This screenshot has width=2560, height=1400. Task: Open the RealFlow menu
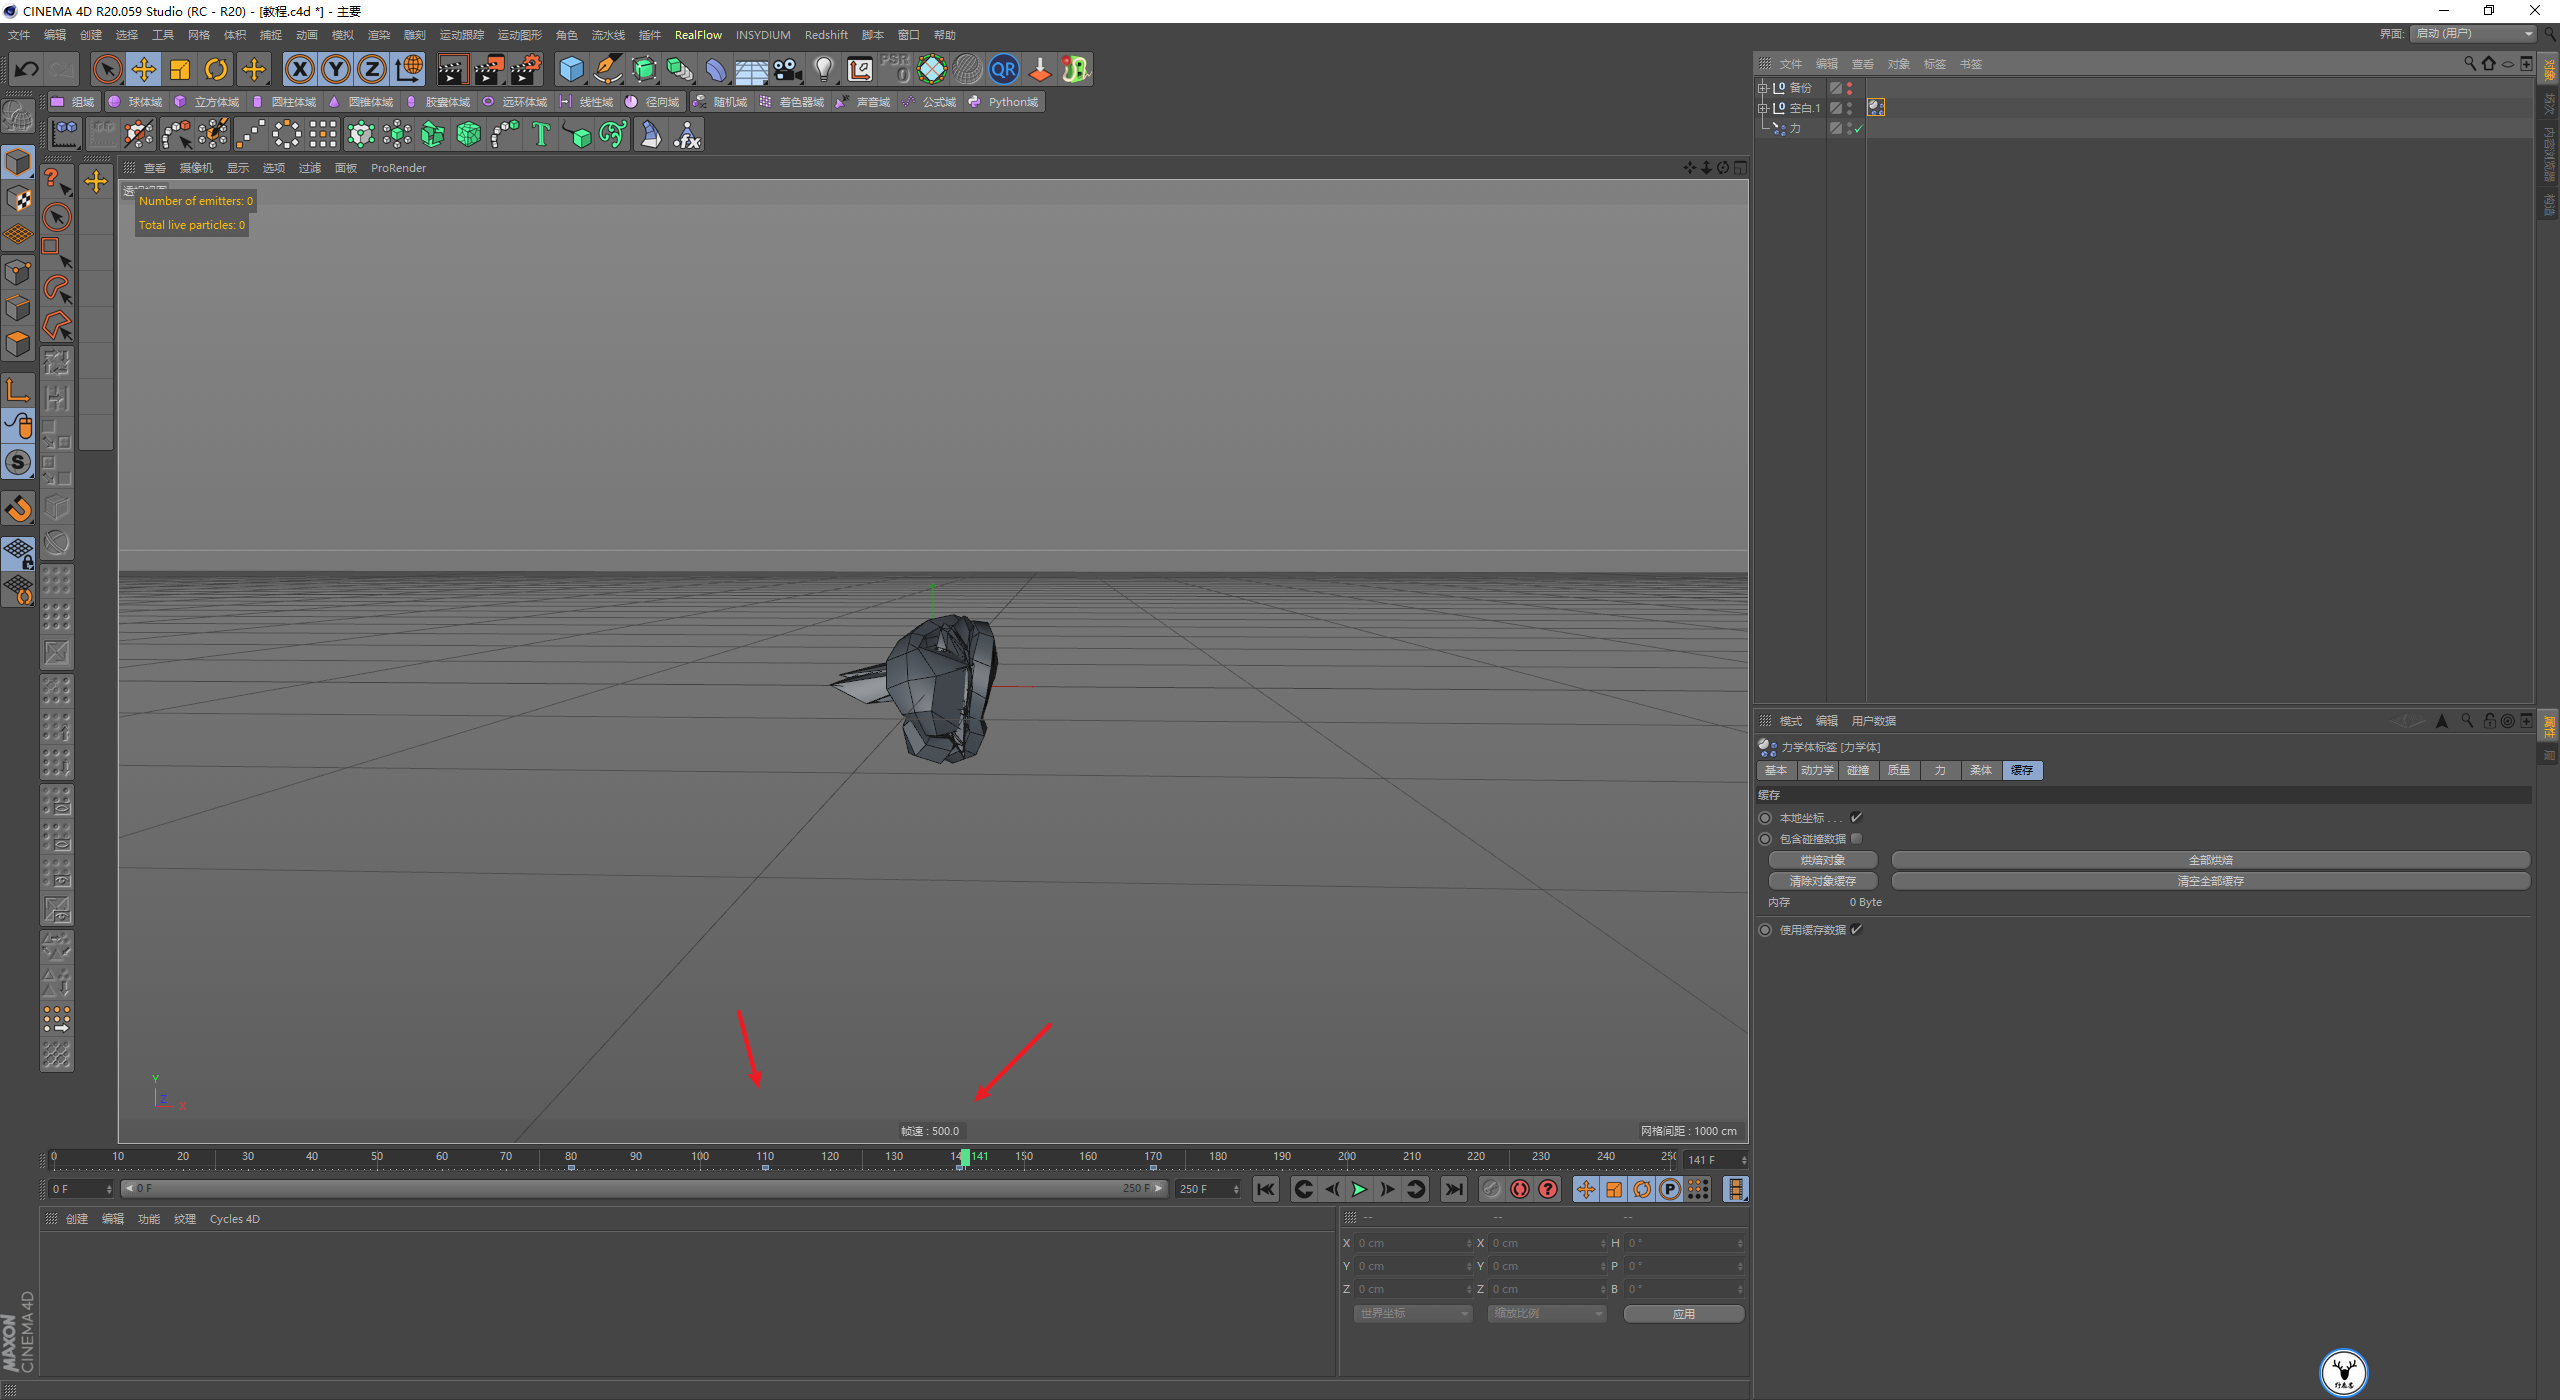point(698,35)
